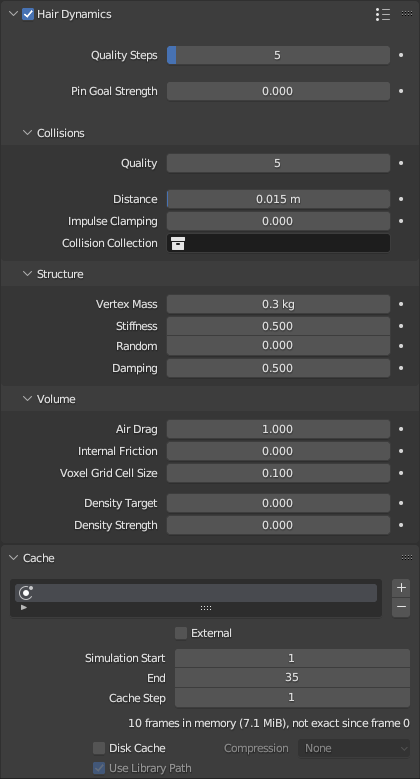Toggle the Use Library Path checkbox

[x=99, y=768]
